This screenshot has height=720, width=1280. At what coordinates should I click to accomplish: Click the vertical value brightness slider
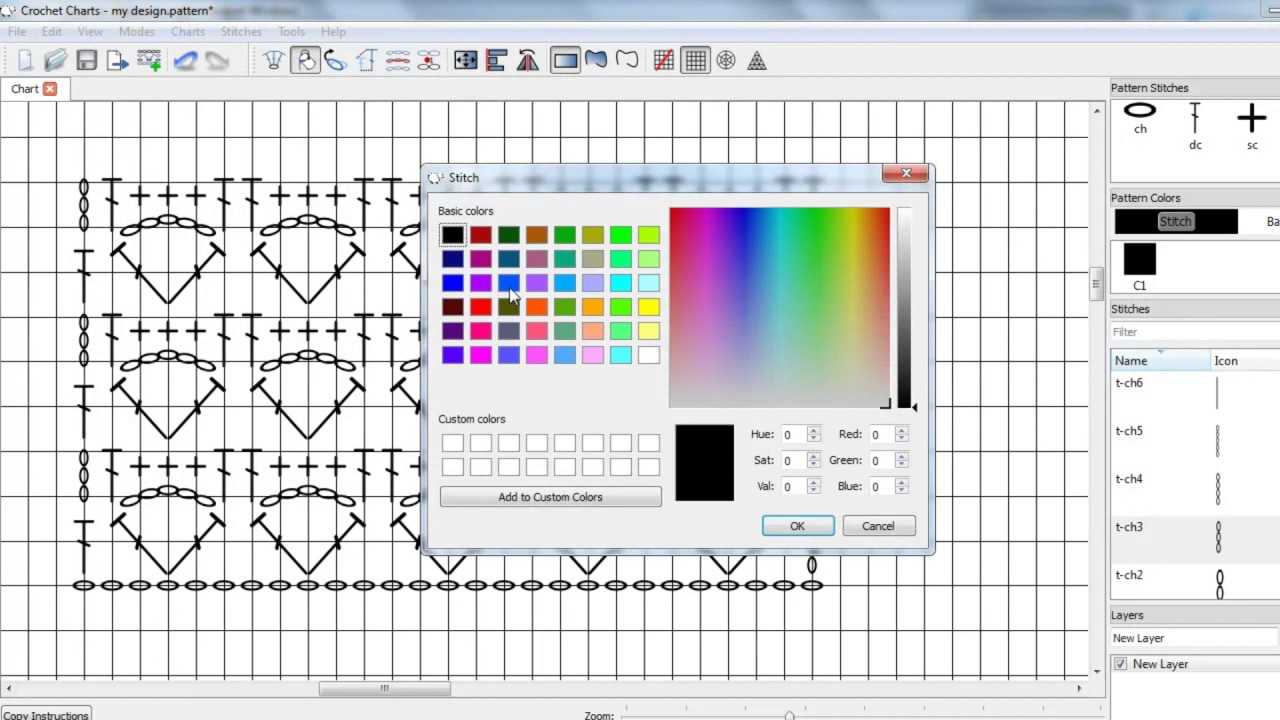[x=905, y=308]
